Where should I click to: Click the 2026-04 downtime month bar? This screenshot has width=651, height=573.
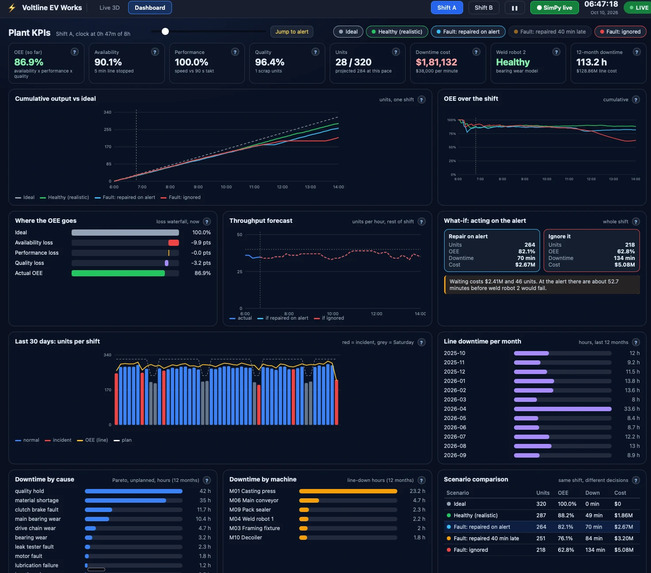[x=563, y=409]
